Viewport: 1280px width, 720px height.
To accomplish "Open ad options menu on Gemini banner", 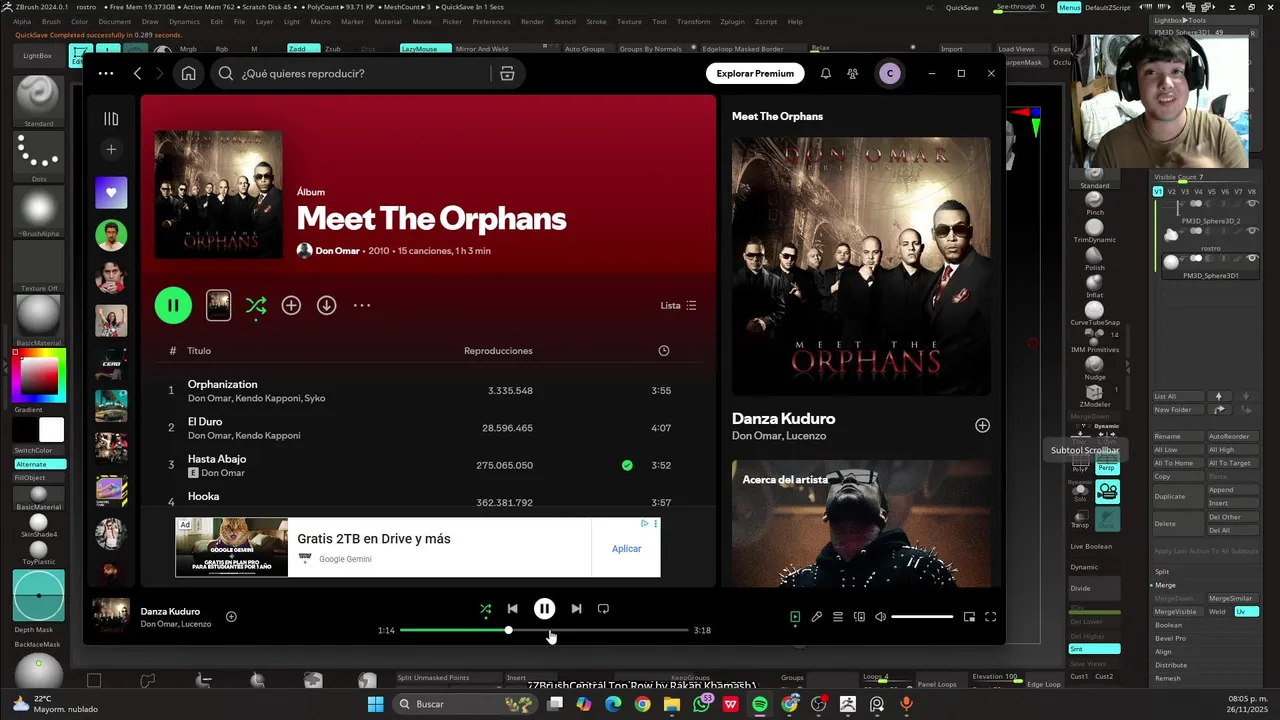I will [656, 523].
